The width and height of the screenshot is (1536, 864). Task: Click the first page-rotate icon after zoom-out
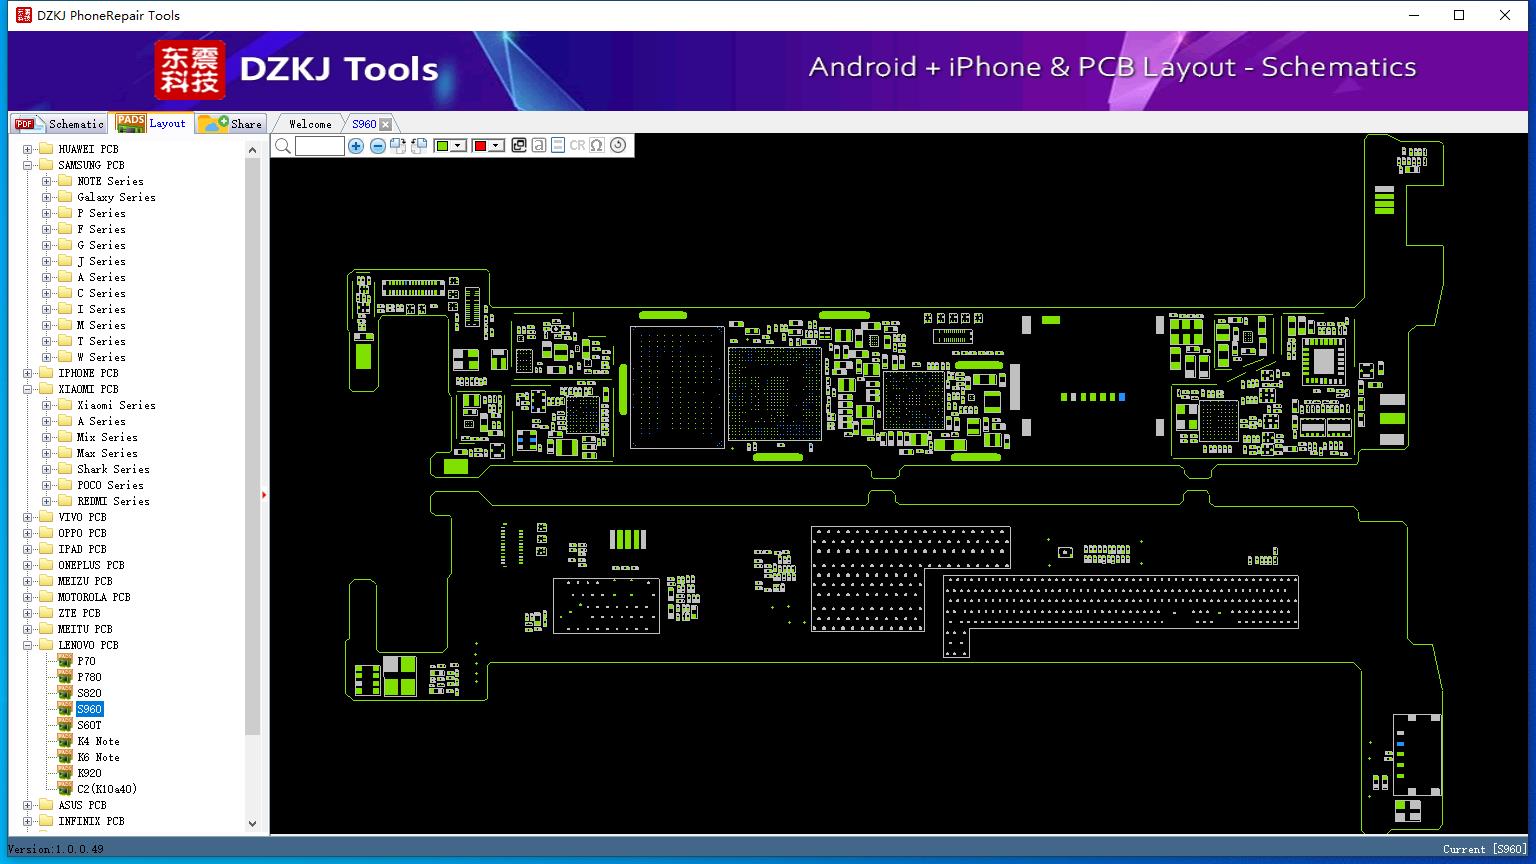(398, 146)
